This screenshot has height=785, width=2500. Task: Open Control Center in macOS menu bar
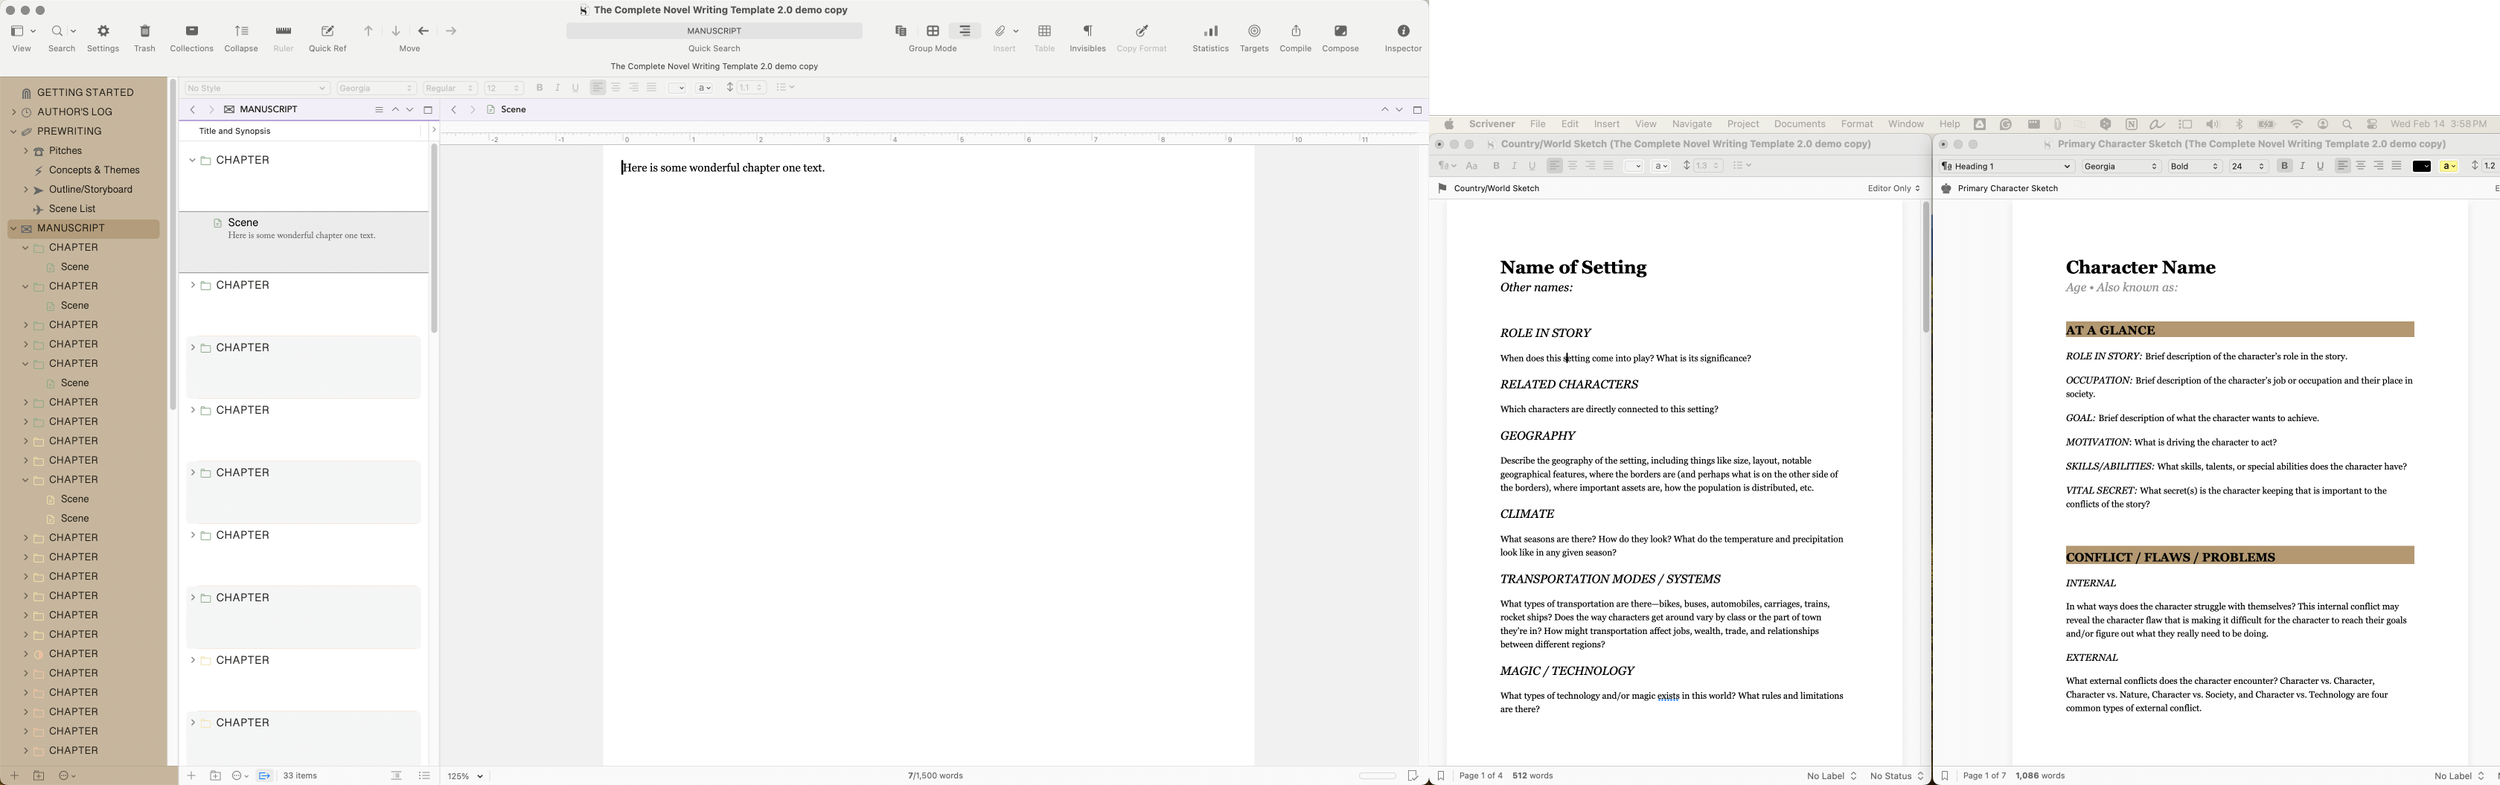[x=2372, y=125]
